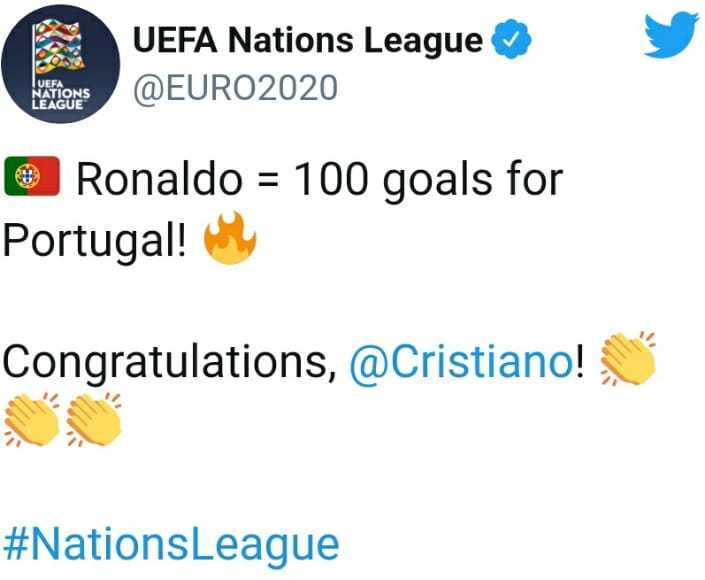The height and width of the screenshot is (580, 705).
Task: Click the word Ronaldo in the tweet
Action: [x=160, y=179]
